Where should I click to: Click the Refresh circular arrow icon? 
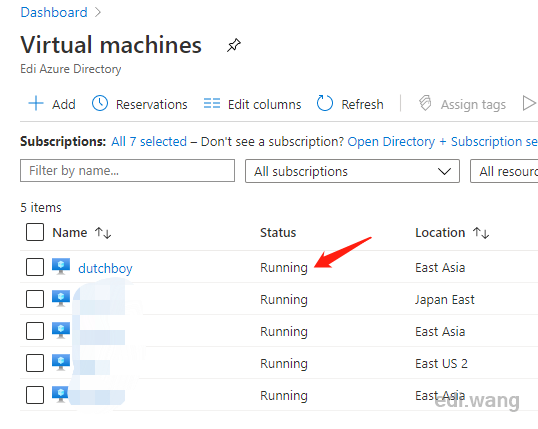[325, 103]
